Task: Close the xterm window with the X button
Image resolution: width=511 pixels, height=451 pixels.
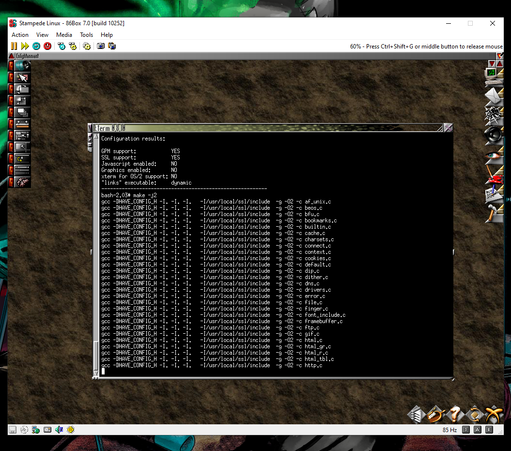Action: pyautogui.click(x=448, y=128)
